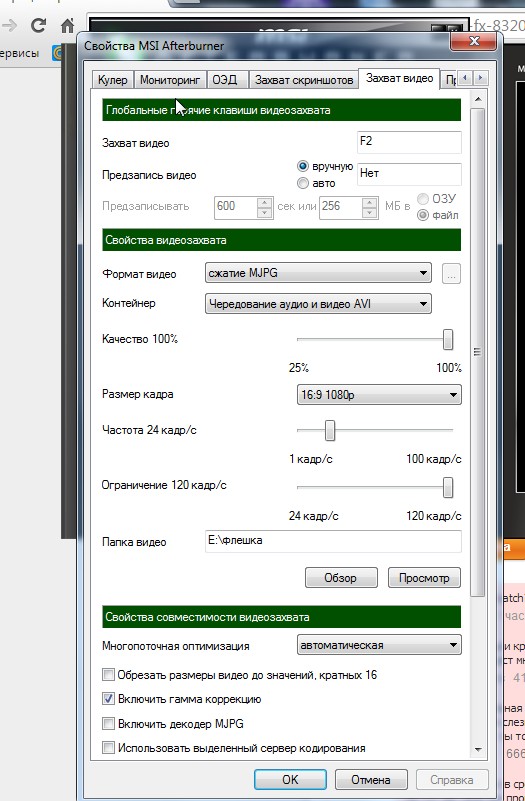This screenshot has width=525, height=801.
Task: Open the Контейнер dropdown
Action: 318,304
